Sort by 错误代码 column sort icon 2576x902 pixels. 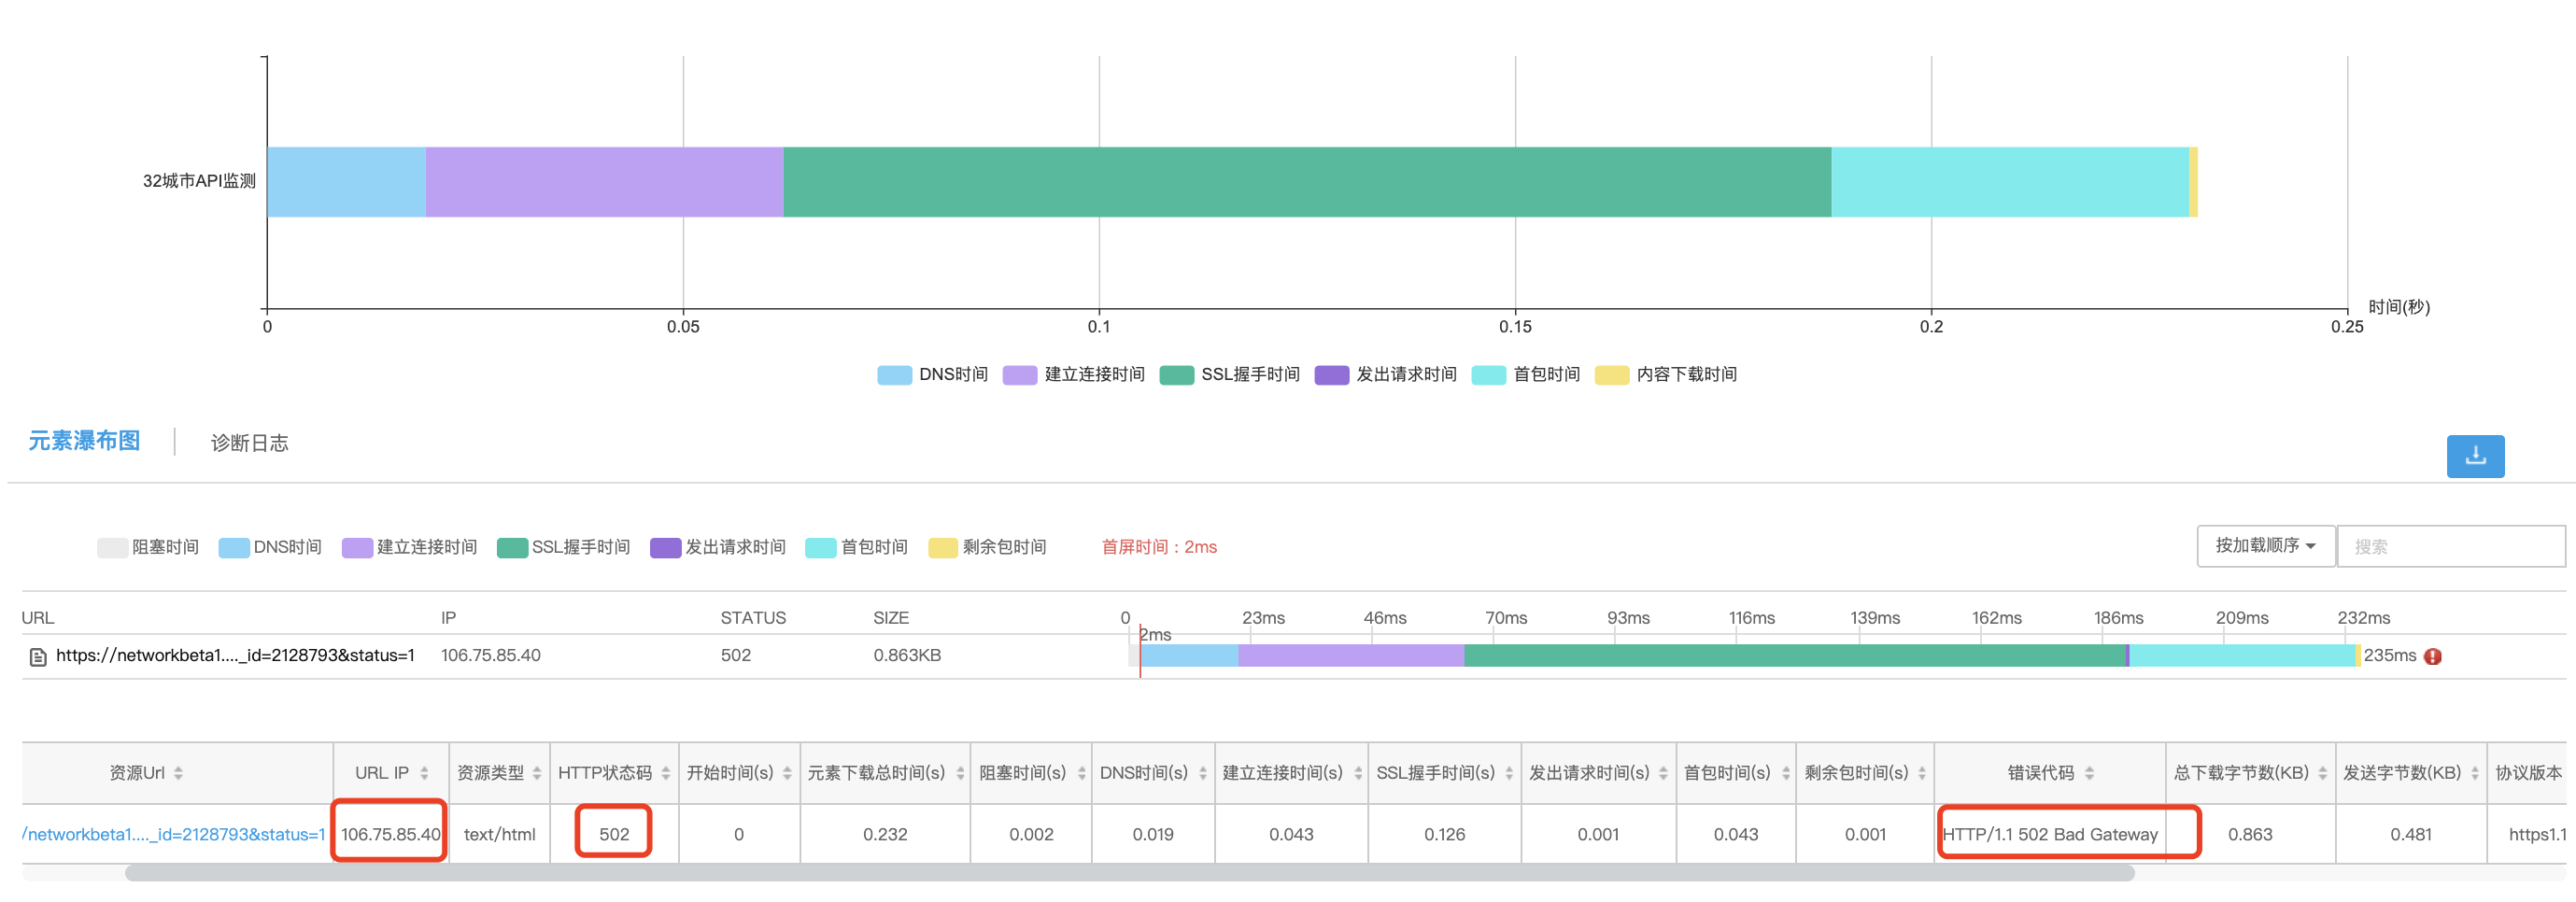2089,773
